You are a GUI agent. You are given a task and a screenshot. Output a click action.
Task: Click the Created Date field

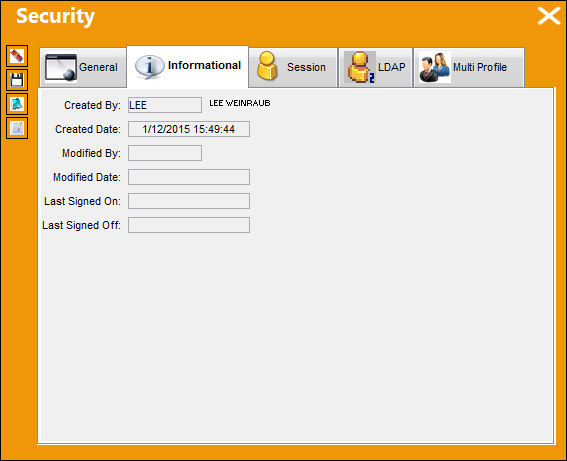click(x=189, y=129)
